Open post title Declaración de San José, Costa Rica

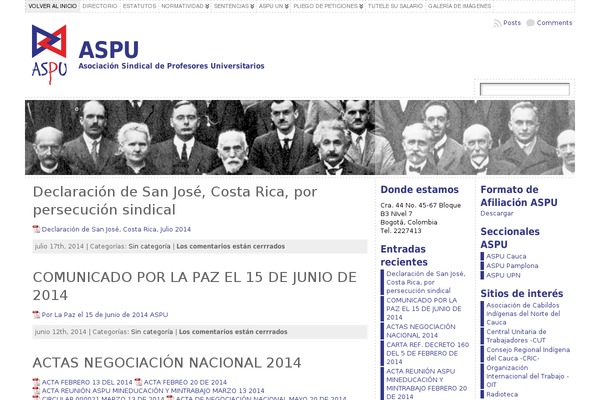[175, 201]
